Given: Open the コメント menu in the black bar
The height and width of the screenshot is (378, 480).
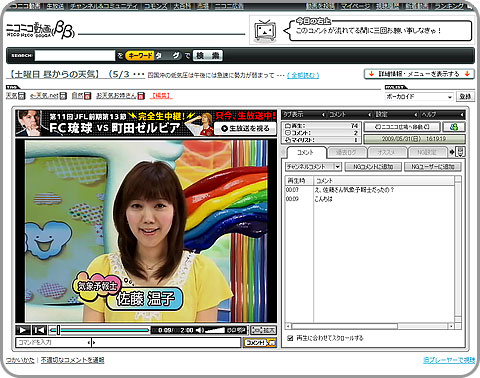Looking at the screenshot, I should tap(350, 115).
